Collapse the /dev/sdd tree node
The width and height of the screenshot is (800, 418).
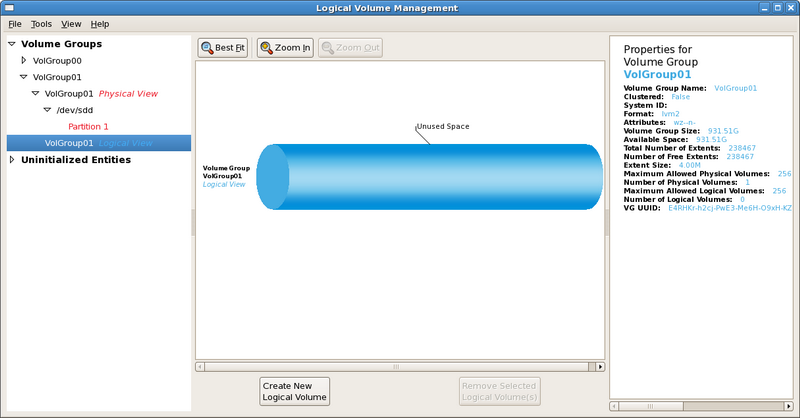47,110
